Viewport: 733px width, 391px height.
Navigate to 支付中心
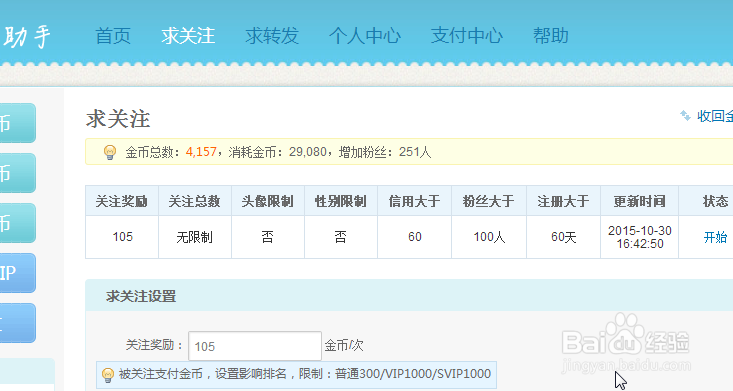467,36
